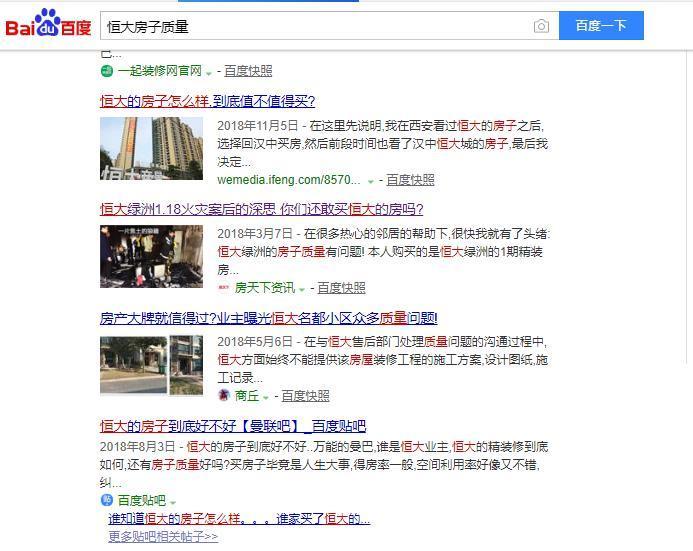Open 百度快照 beside 一起装修网官网
Image resolution: width=693 pixels, height=551 pixels.
[248, 71]
